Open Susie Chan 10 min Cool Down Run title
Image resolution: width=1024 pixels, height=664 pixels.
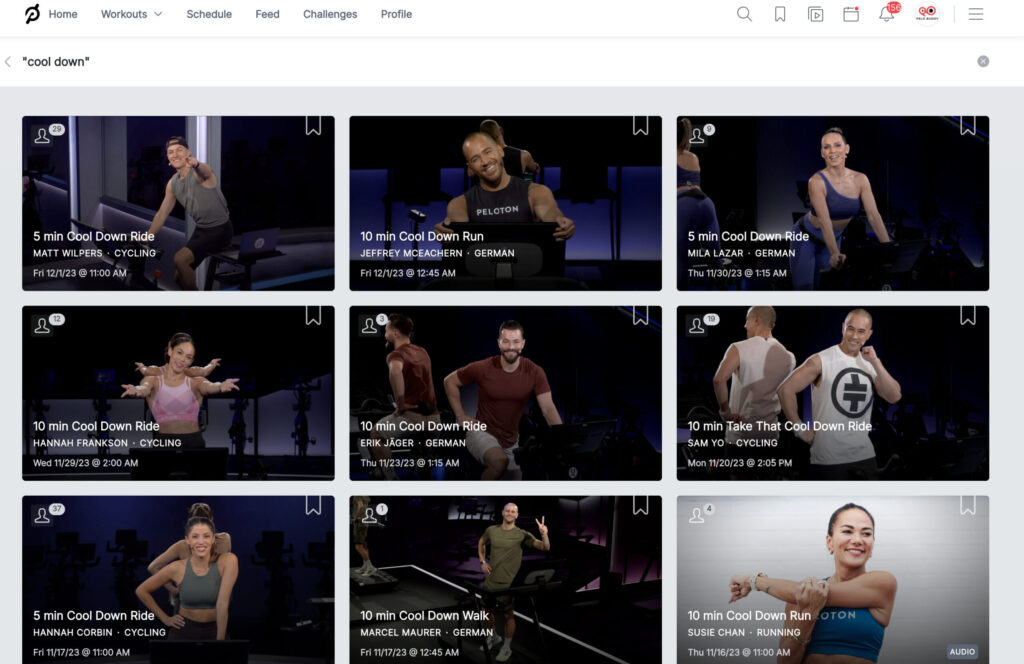pyautogui.click(x=749, y=616)
